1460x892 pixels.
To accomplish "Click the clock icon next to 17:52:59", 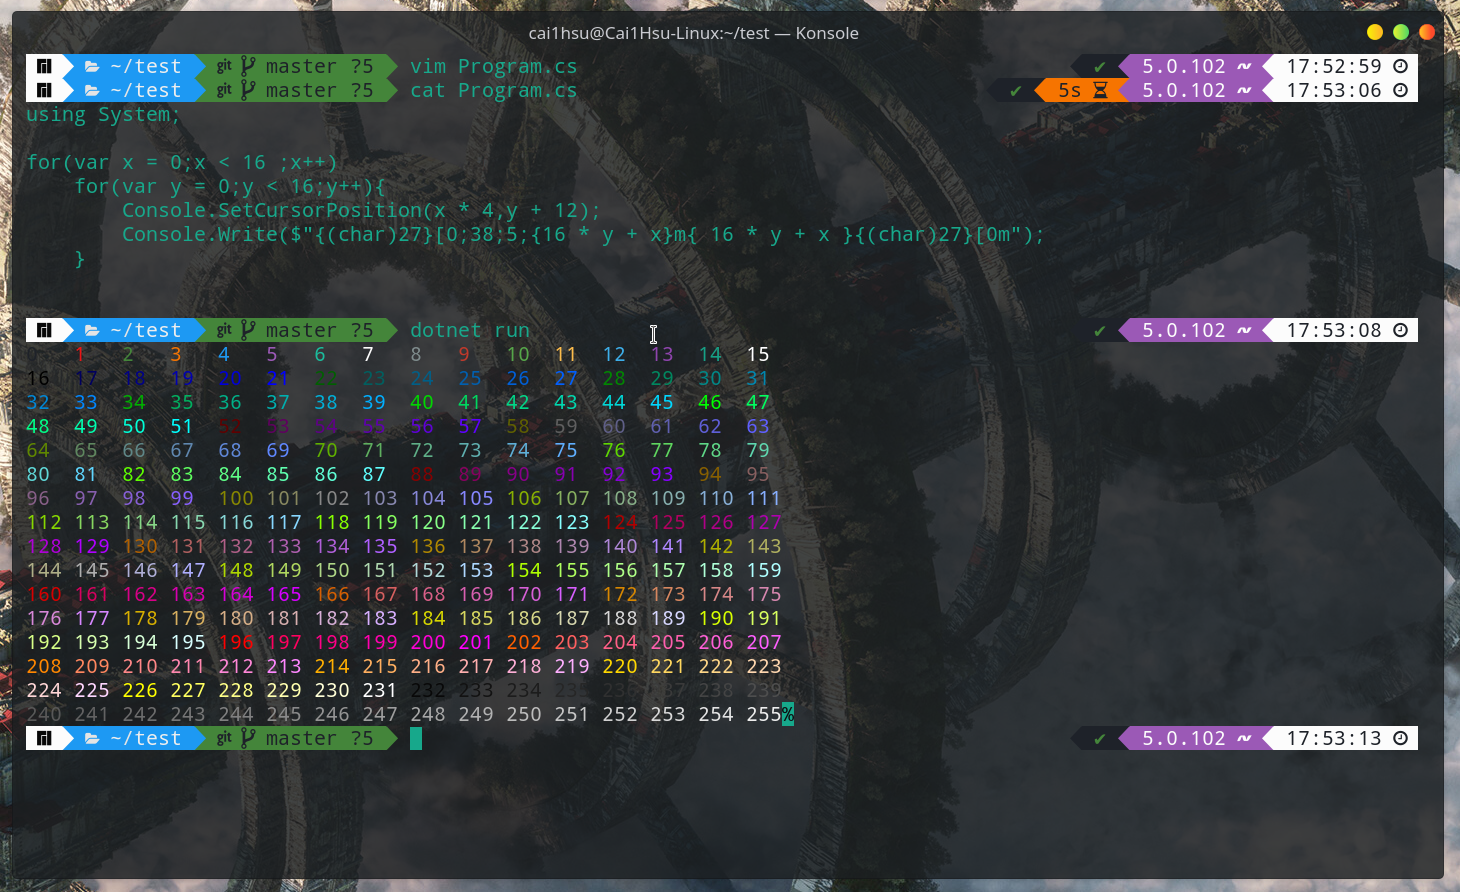I will pyautogui.click(x=1401, y=66).
